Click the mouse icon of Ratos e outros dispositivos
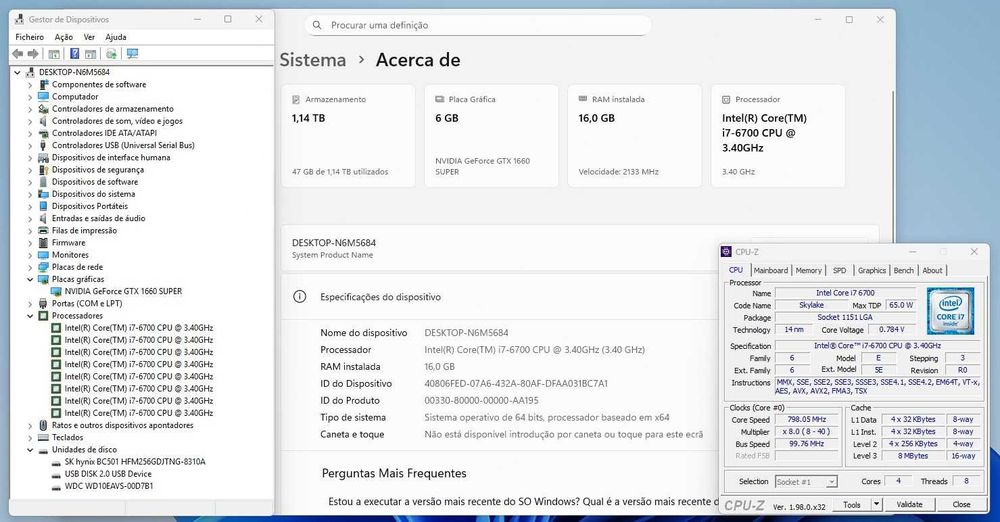1000x522 pixels. pyautogui.click(x=43, y=425)
